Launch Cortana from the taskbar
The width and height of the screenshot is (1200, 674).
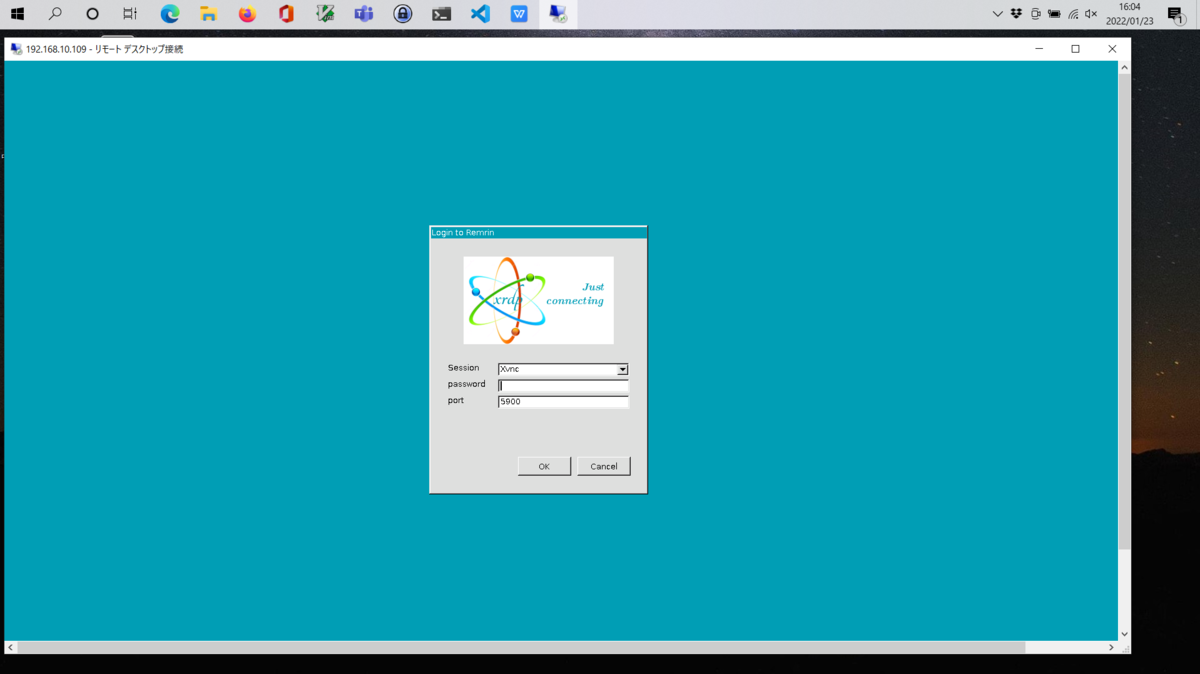(92, 14)
